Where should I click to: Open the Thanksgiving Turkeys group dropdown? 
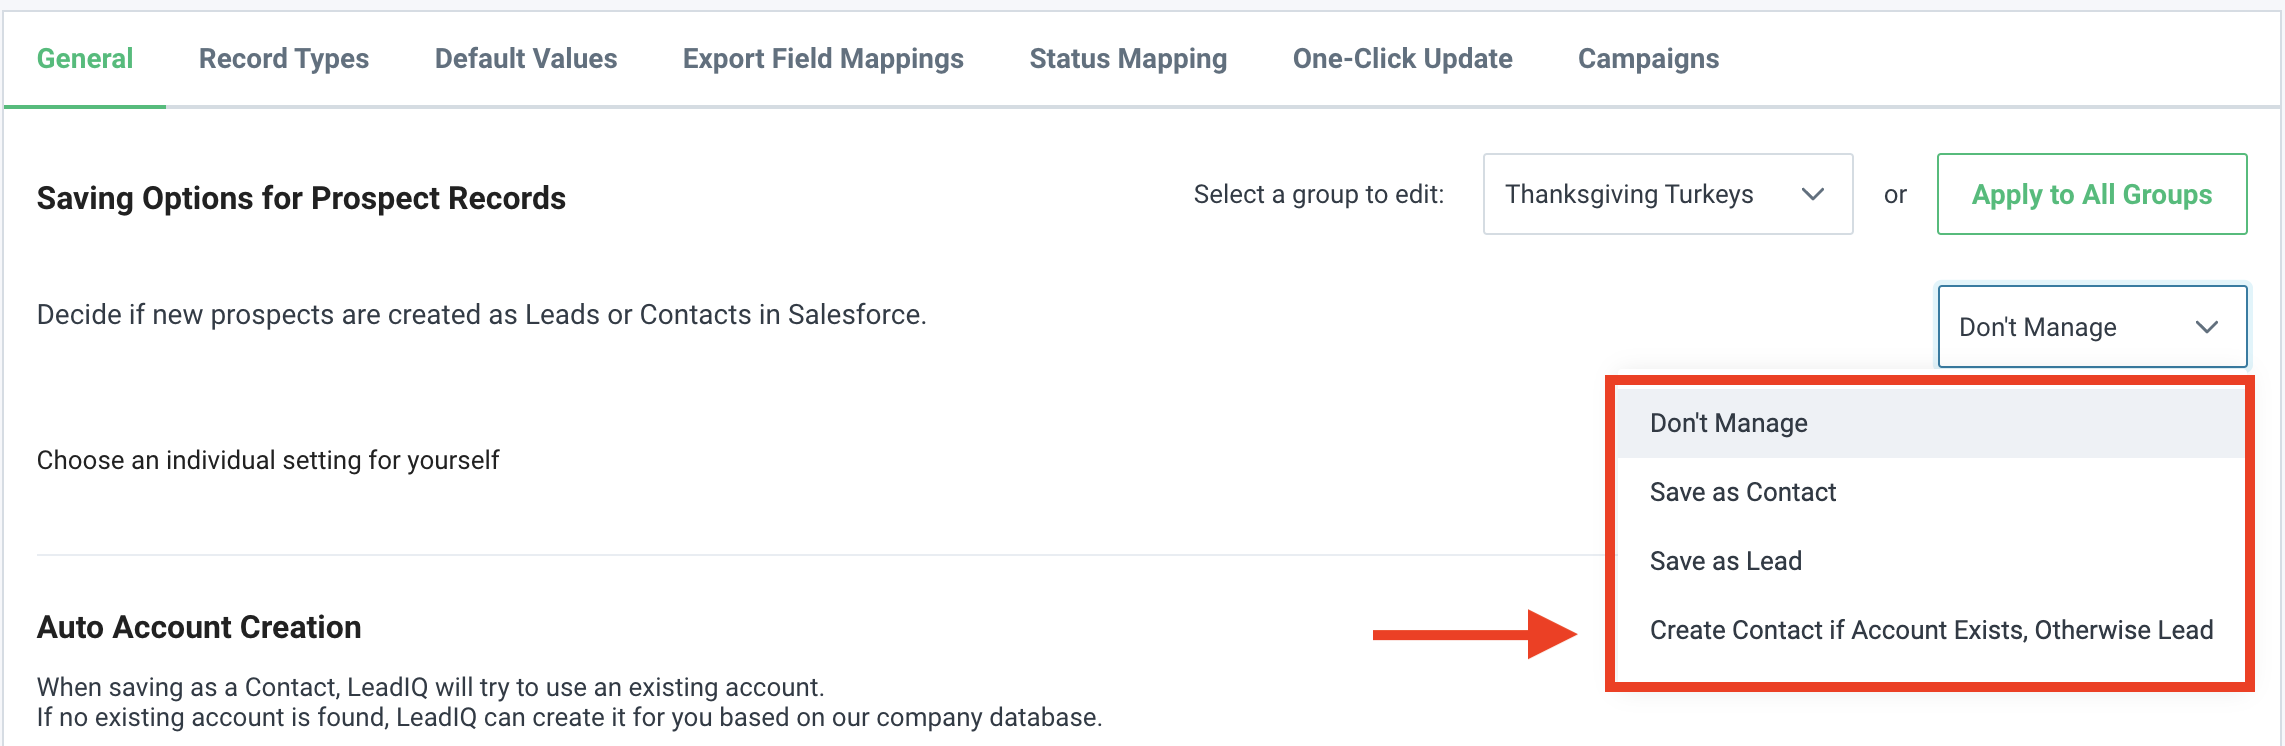[1666, 194]
